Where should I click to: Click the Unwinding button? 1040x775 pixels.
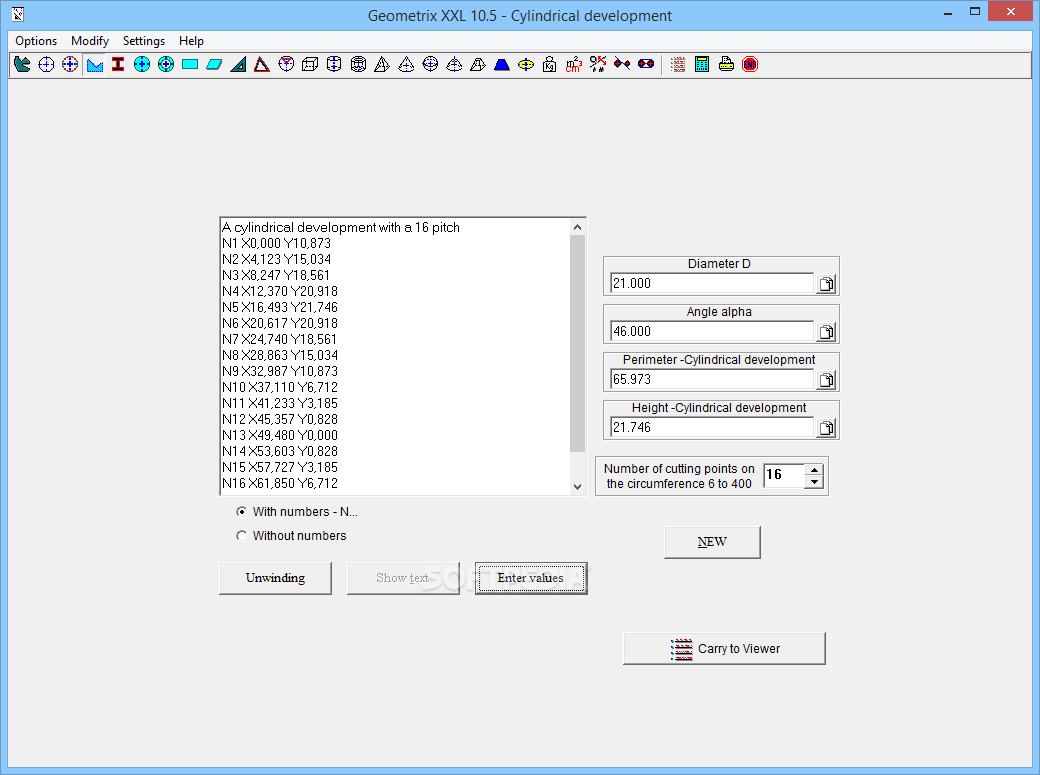click(x=275, y=578)
